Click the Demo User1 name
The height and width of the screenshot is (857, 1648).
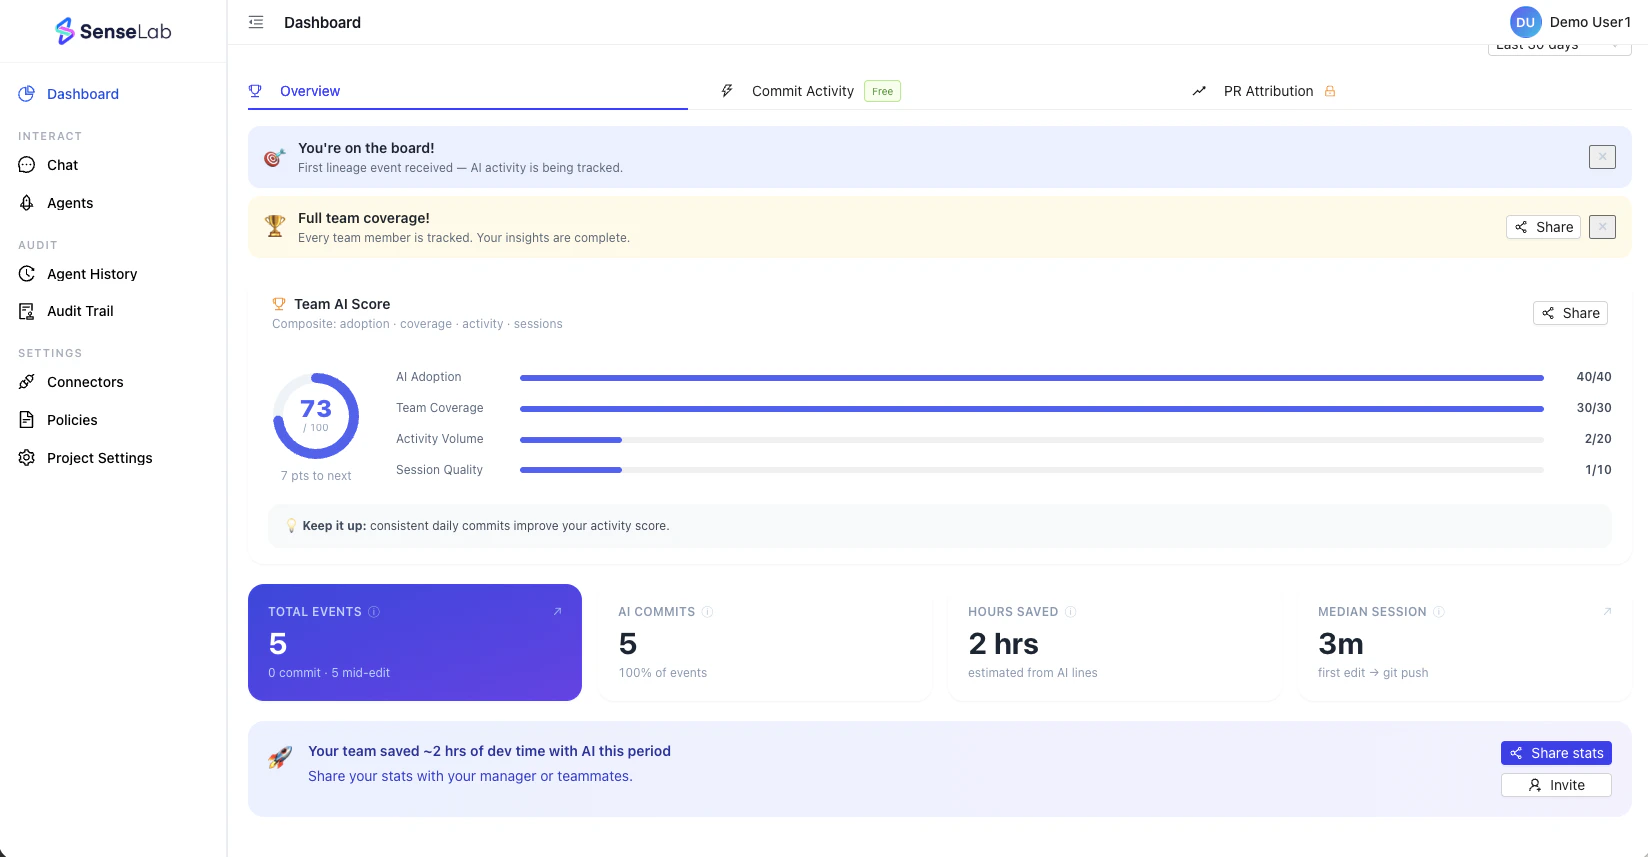1590,22
